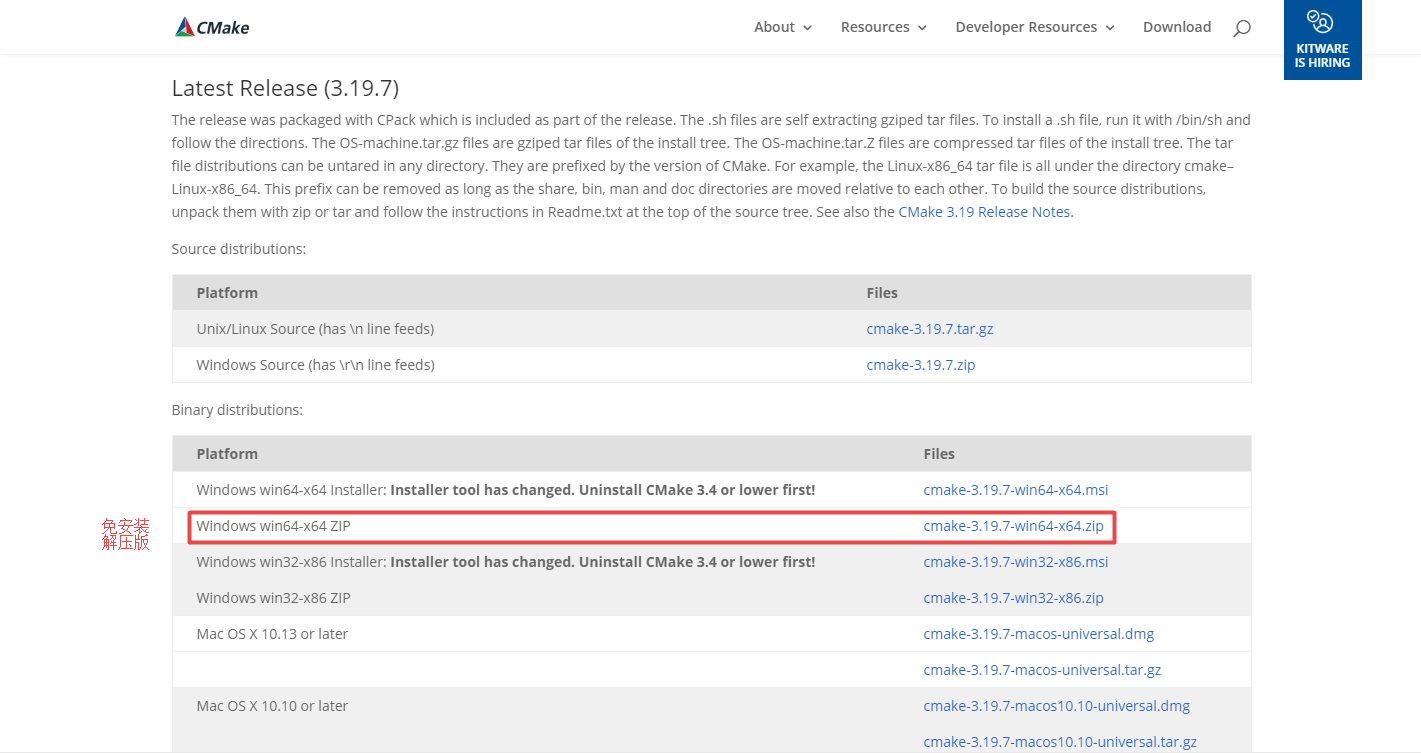Click Windows win64-x64 ZIP row text
This screenshot has height=753, width=1421.
(273, 526)
